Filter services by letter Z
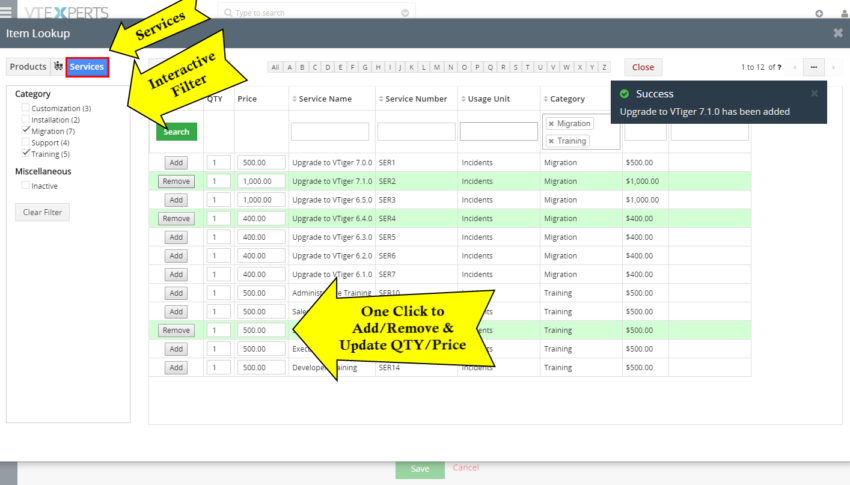850x485 pixels. coord(604,67)
